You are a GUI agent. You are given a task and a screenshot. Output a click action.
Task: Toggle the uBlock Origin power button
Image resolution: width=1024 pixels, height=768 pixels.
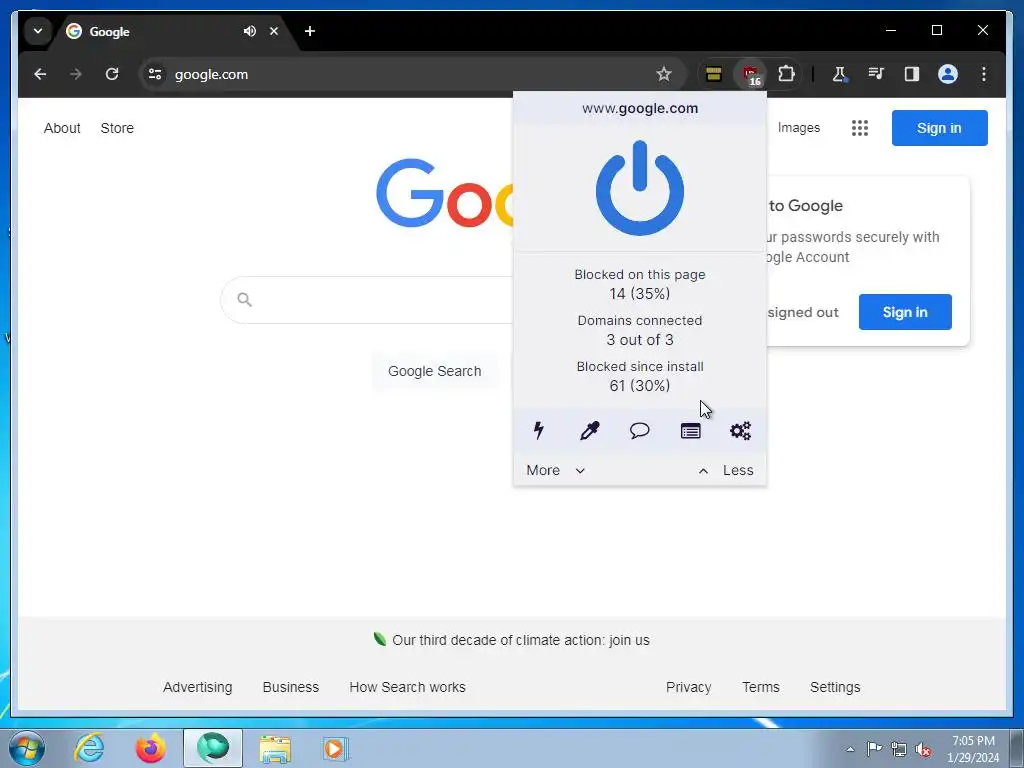[x=639, y=188]
